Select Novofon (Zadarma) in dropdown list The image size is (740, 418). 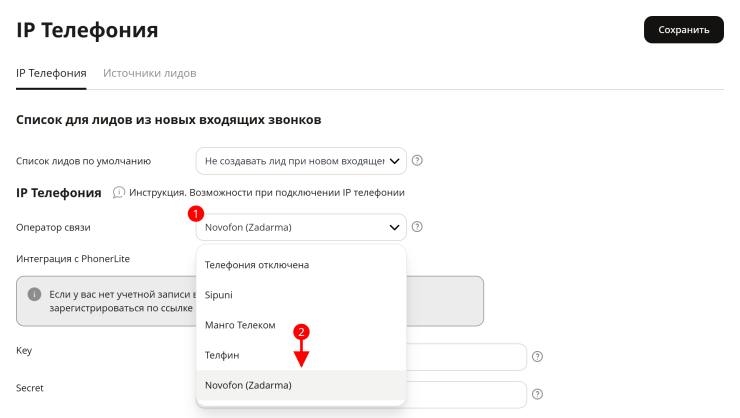[301, 385]
